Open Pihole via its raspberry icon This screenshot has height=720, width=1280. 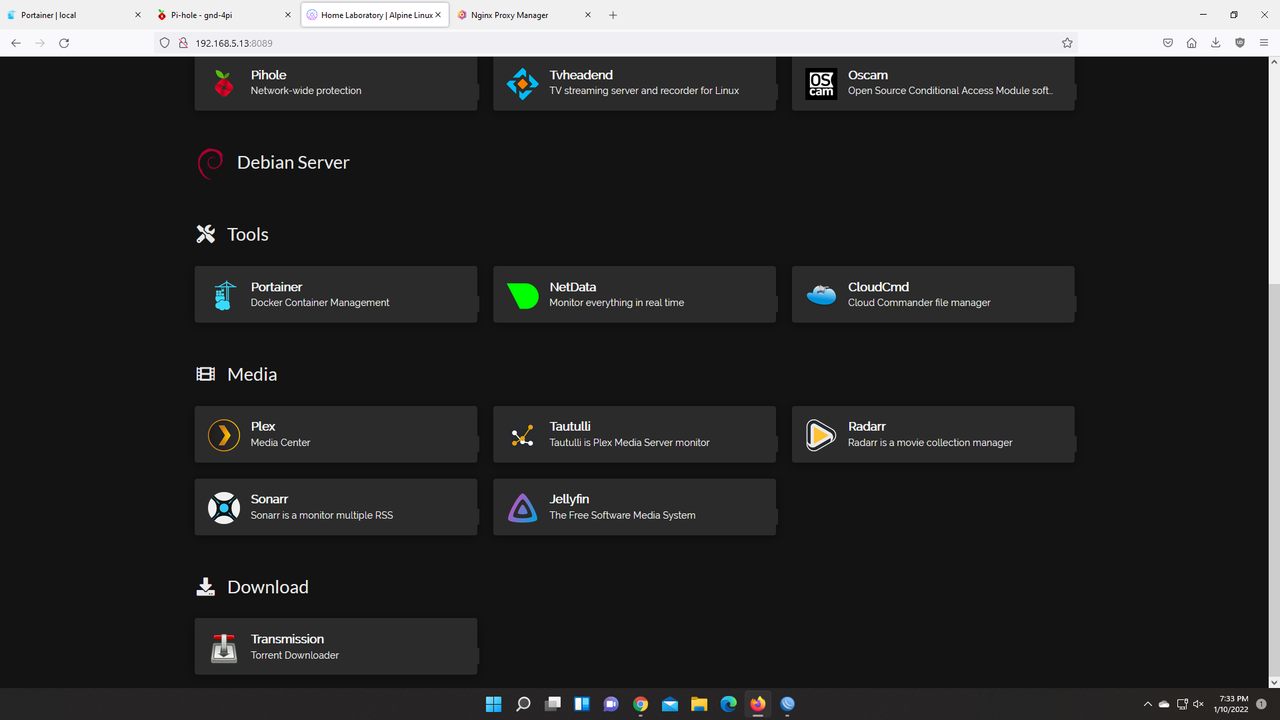point(223,83)
